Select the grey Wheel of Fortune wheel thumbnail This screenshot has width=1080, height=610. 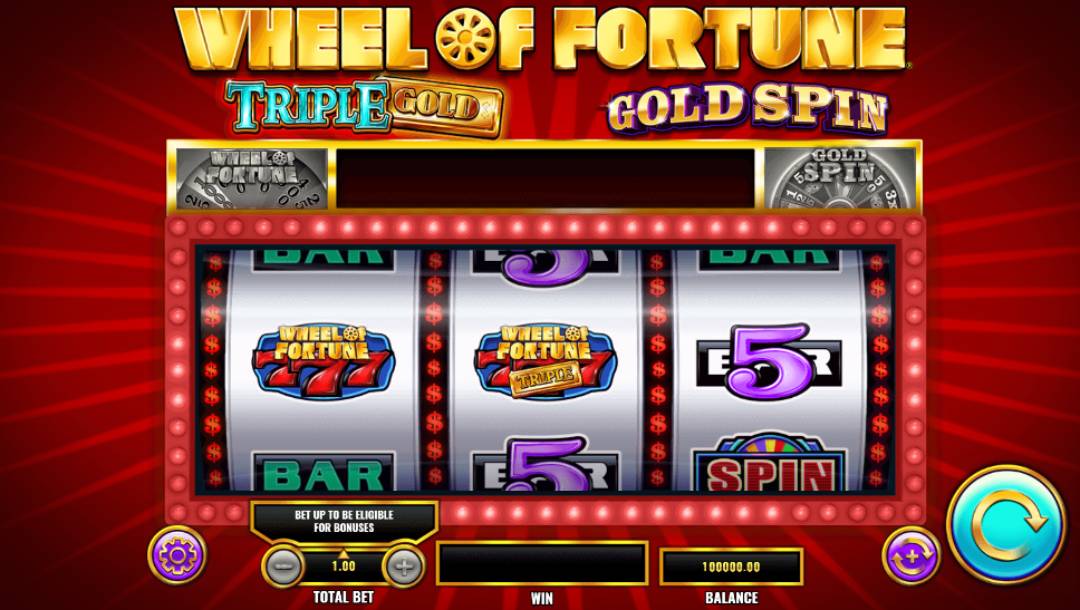point(252,178)
